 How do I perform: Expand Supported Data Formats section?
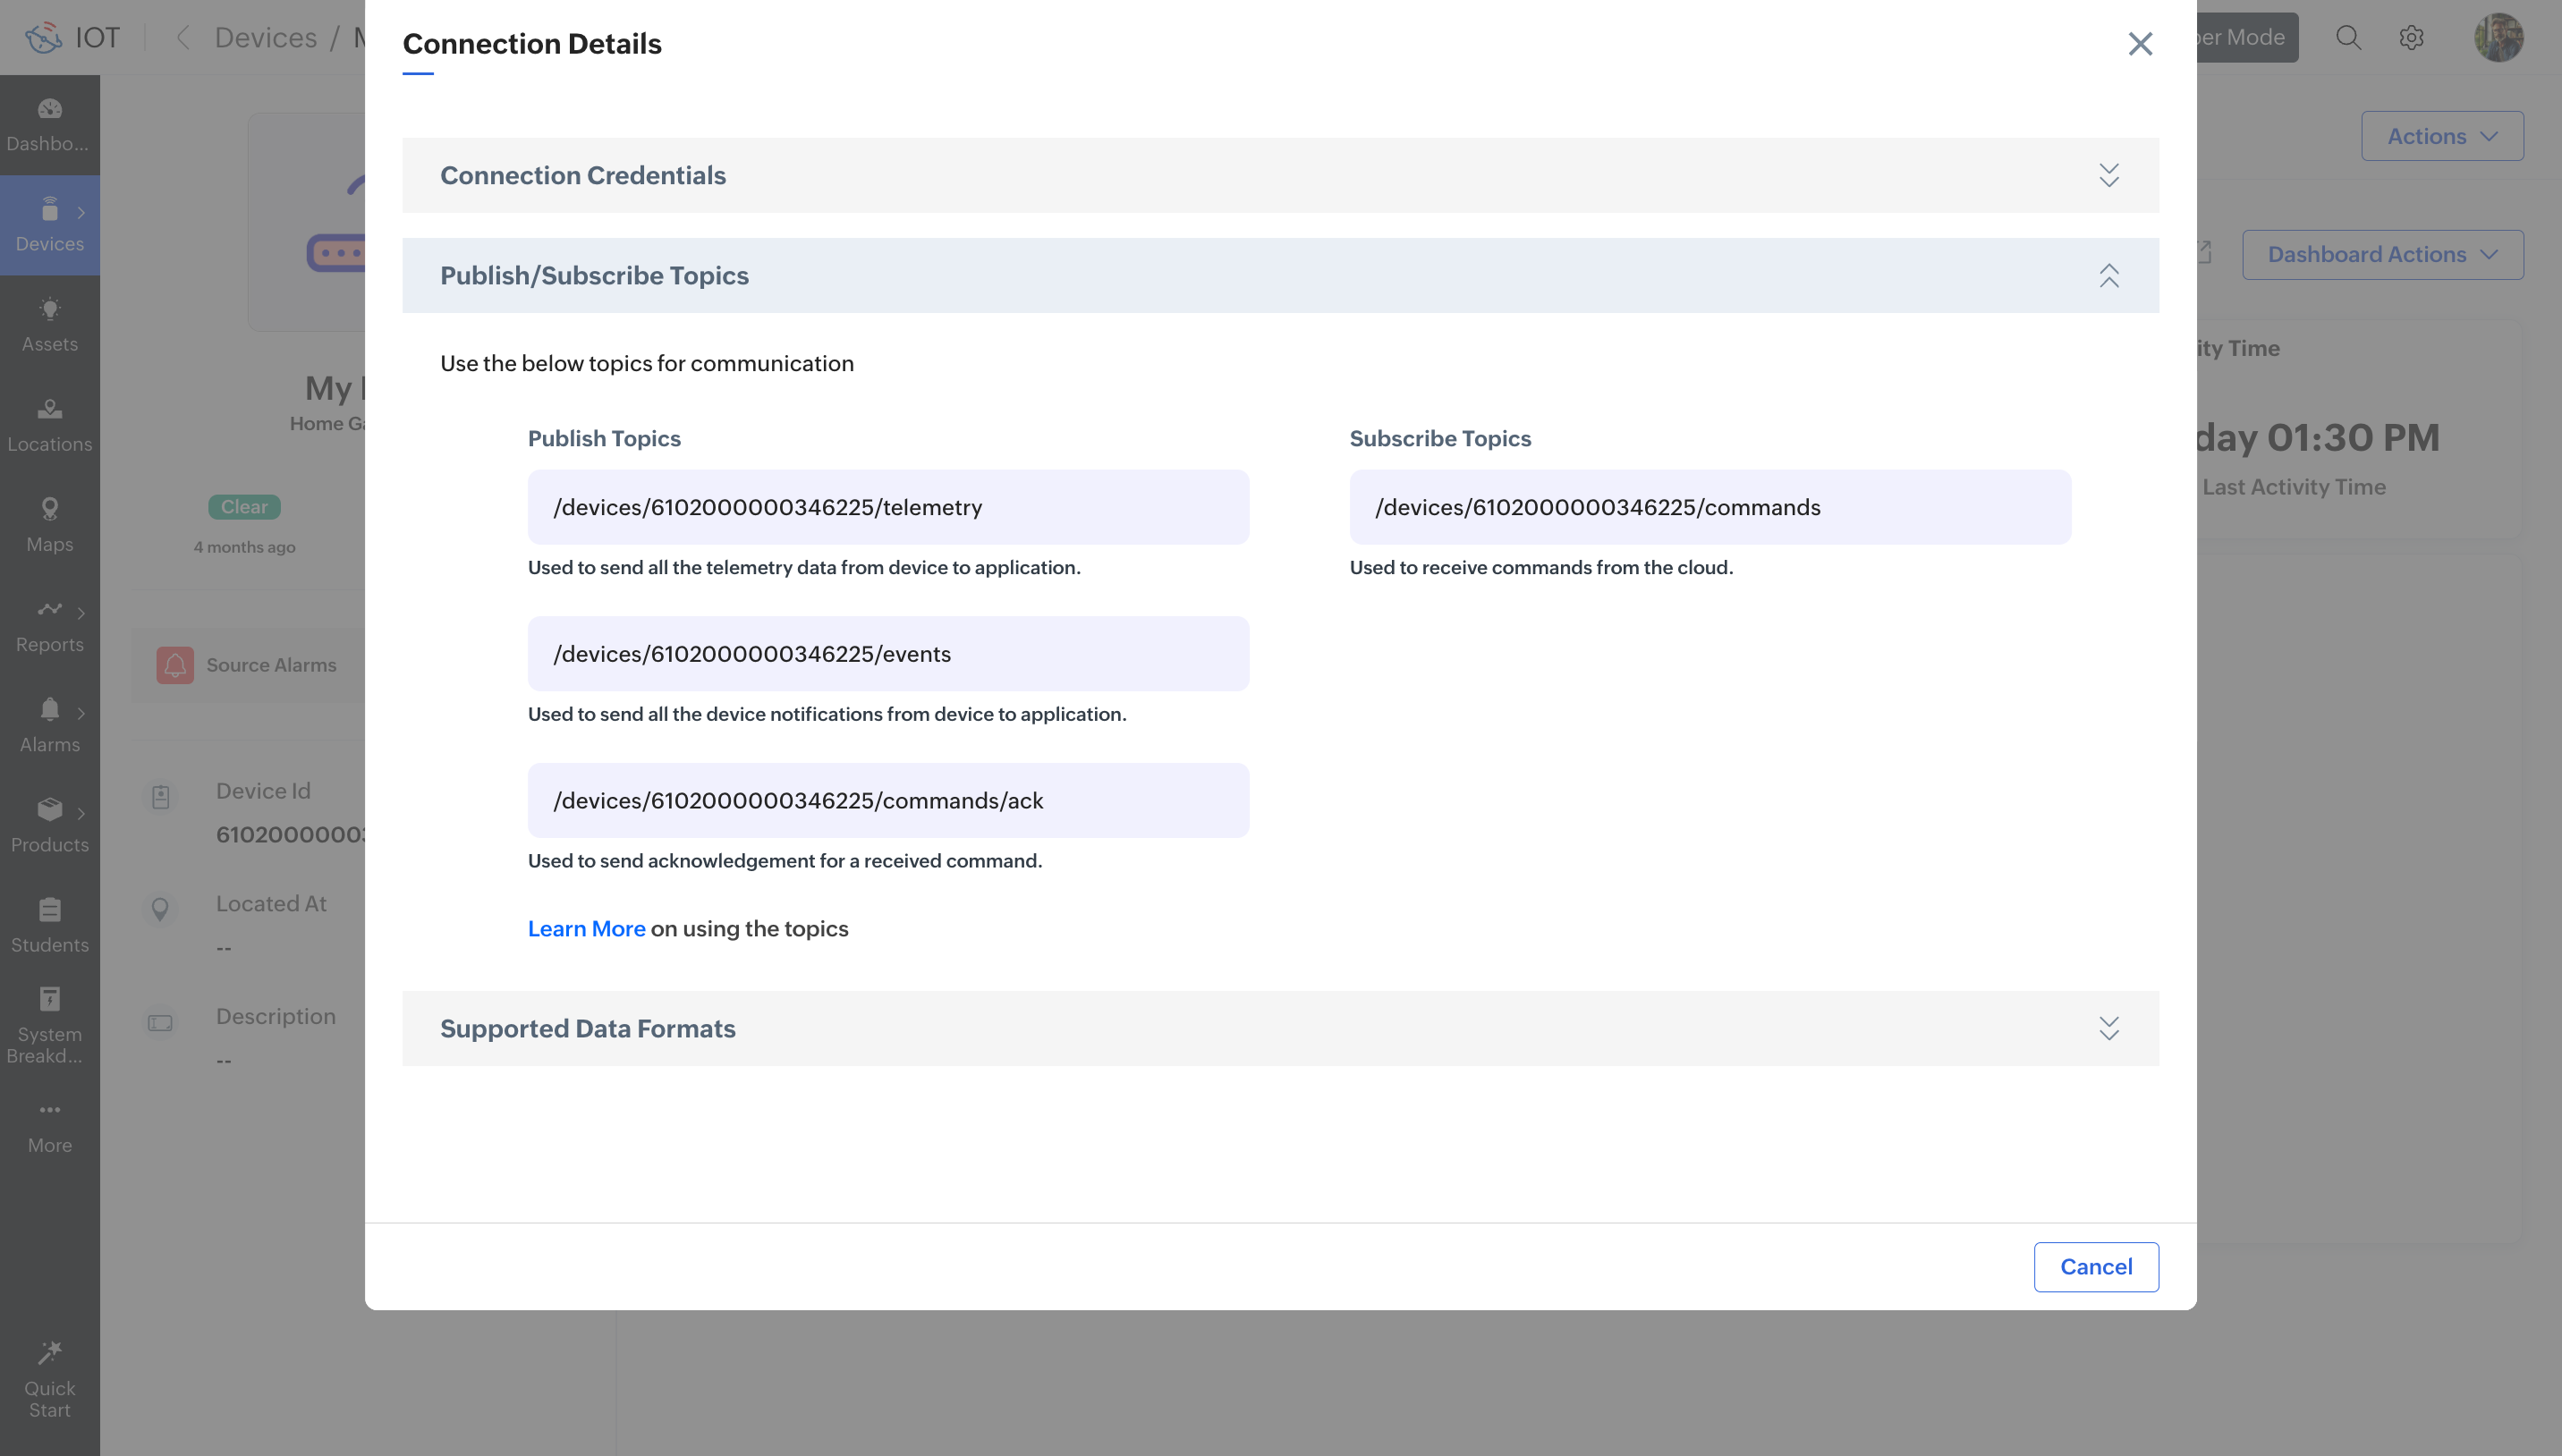pos(2108,1028)
